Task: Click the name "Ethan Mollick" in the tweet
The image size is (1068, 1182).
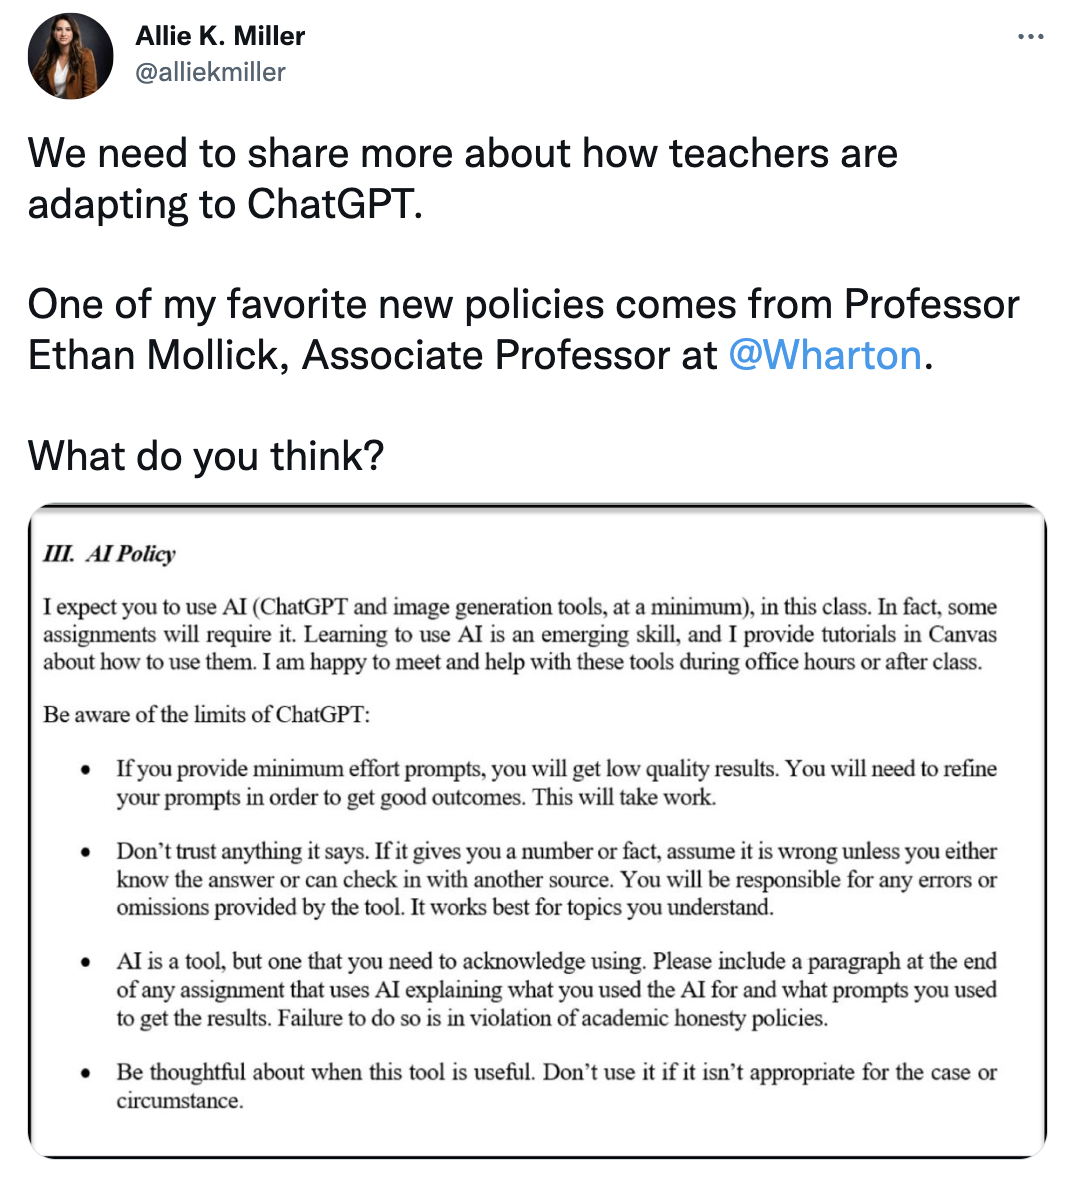Action: click(152, 355)
